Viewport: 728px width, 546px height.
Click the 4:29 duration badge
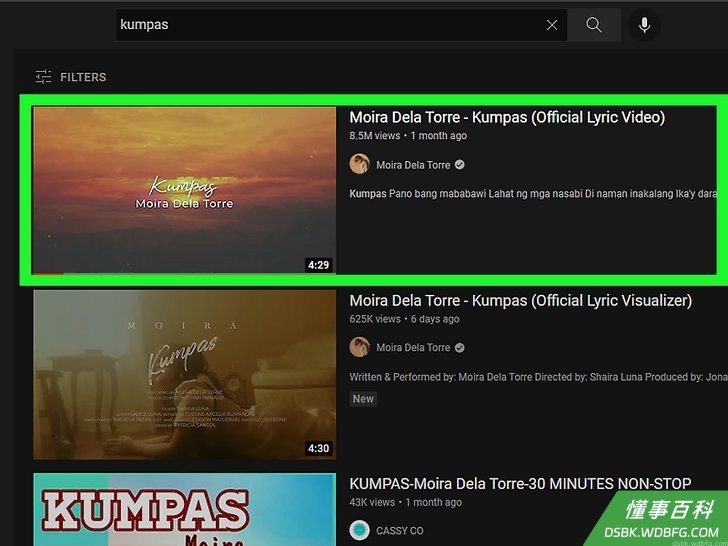pos(318,265)
